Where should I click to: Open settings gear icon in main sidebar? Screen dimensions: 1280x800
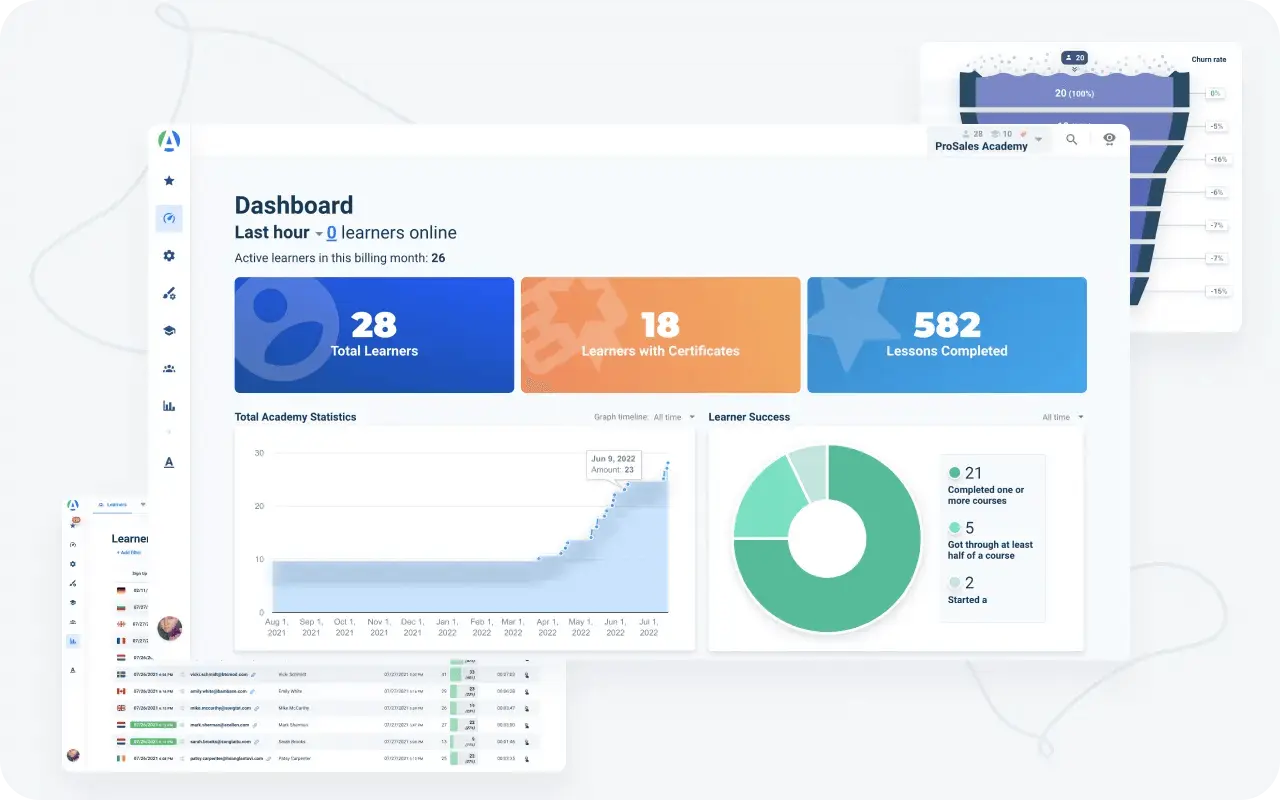point(169,256)
